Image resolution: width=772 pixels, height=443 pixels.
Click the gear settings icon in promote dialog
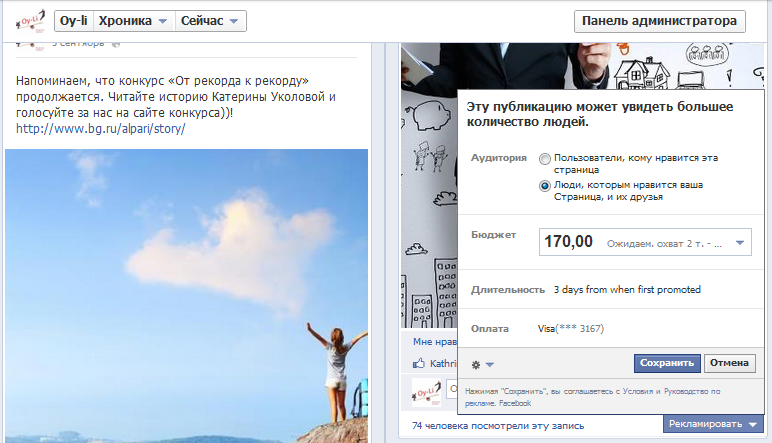click(476, 365)
